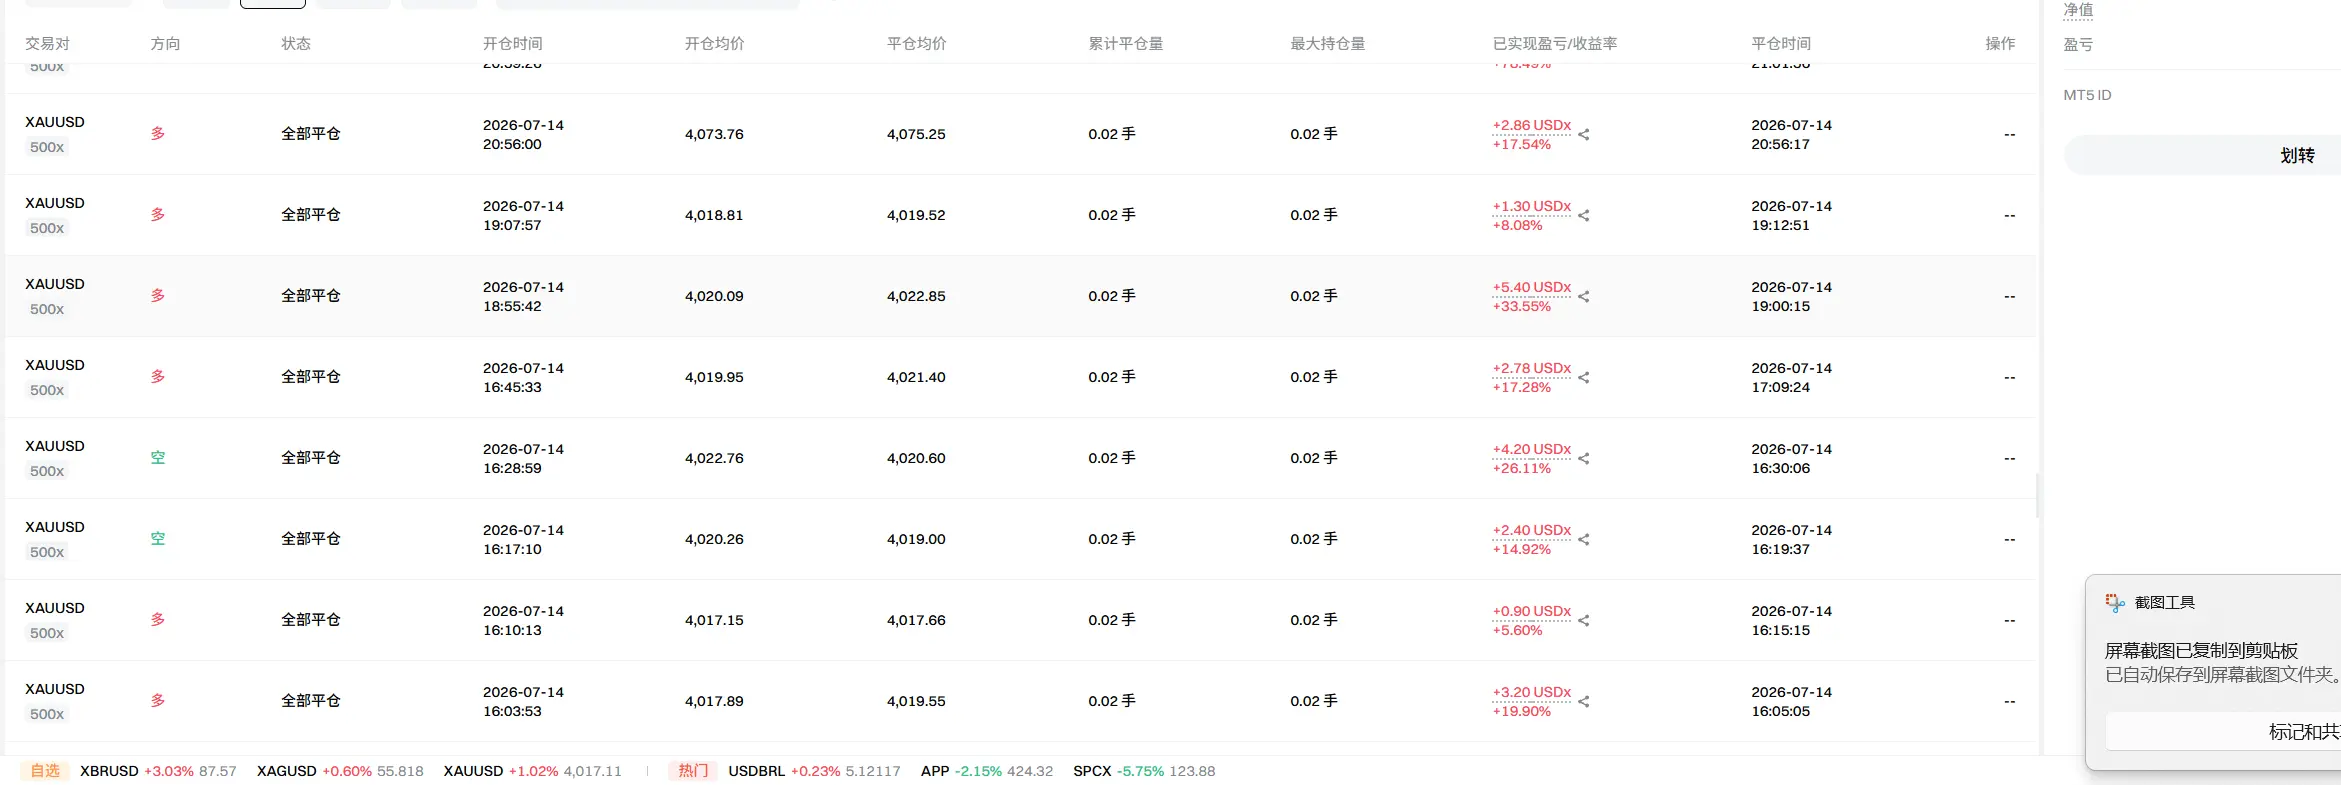Share the +2.86 USDx profit trade
Viewport: 2341px width, 785px height.
click(1584, 134)
